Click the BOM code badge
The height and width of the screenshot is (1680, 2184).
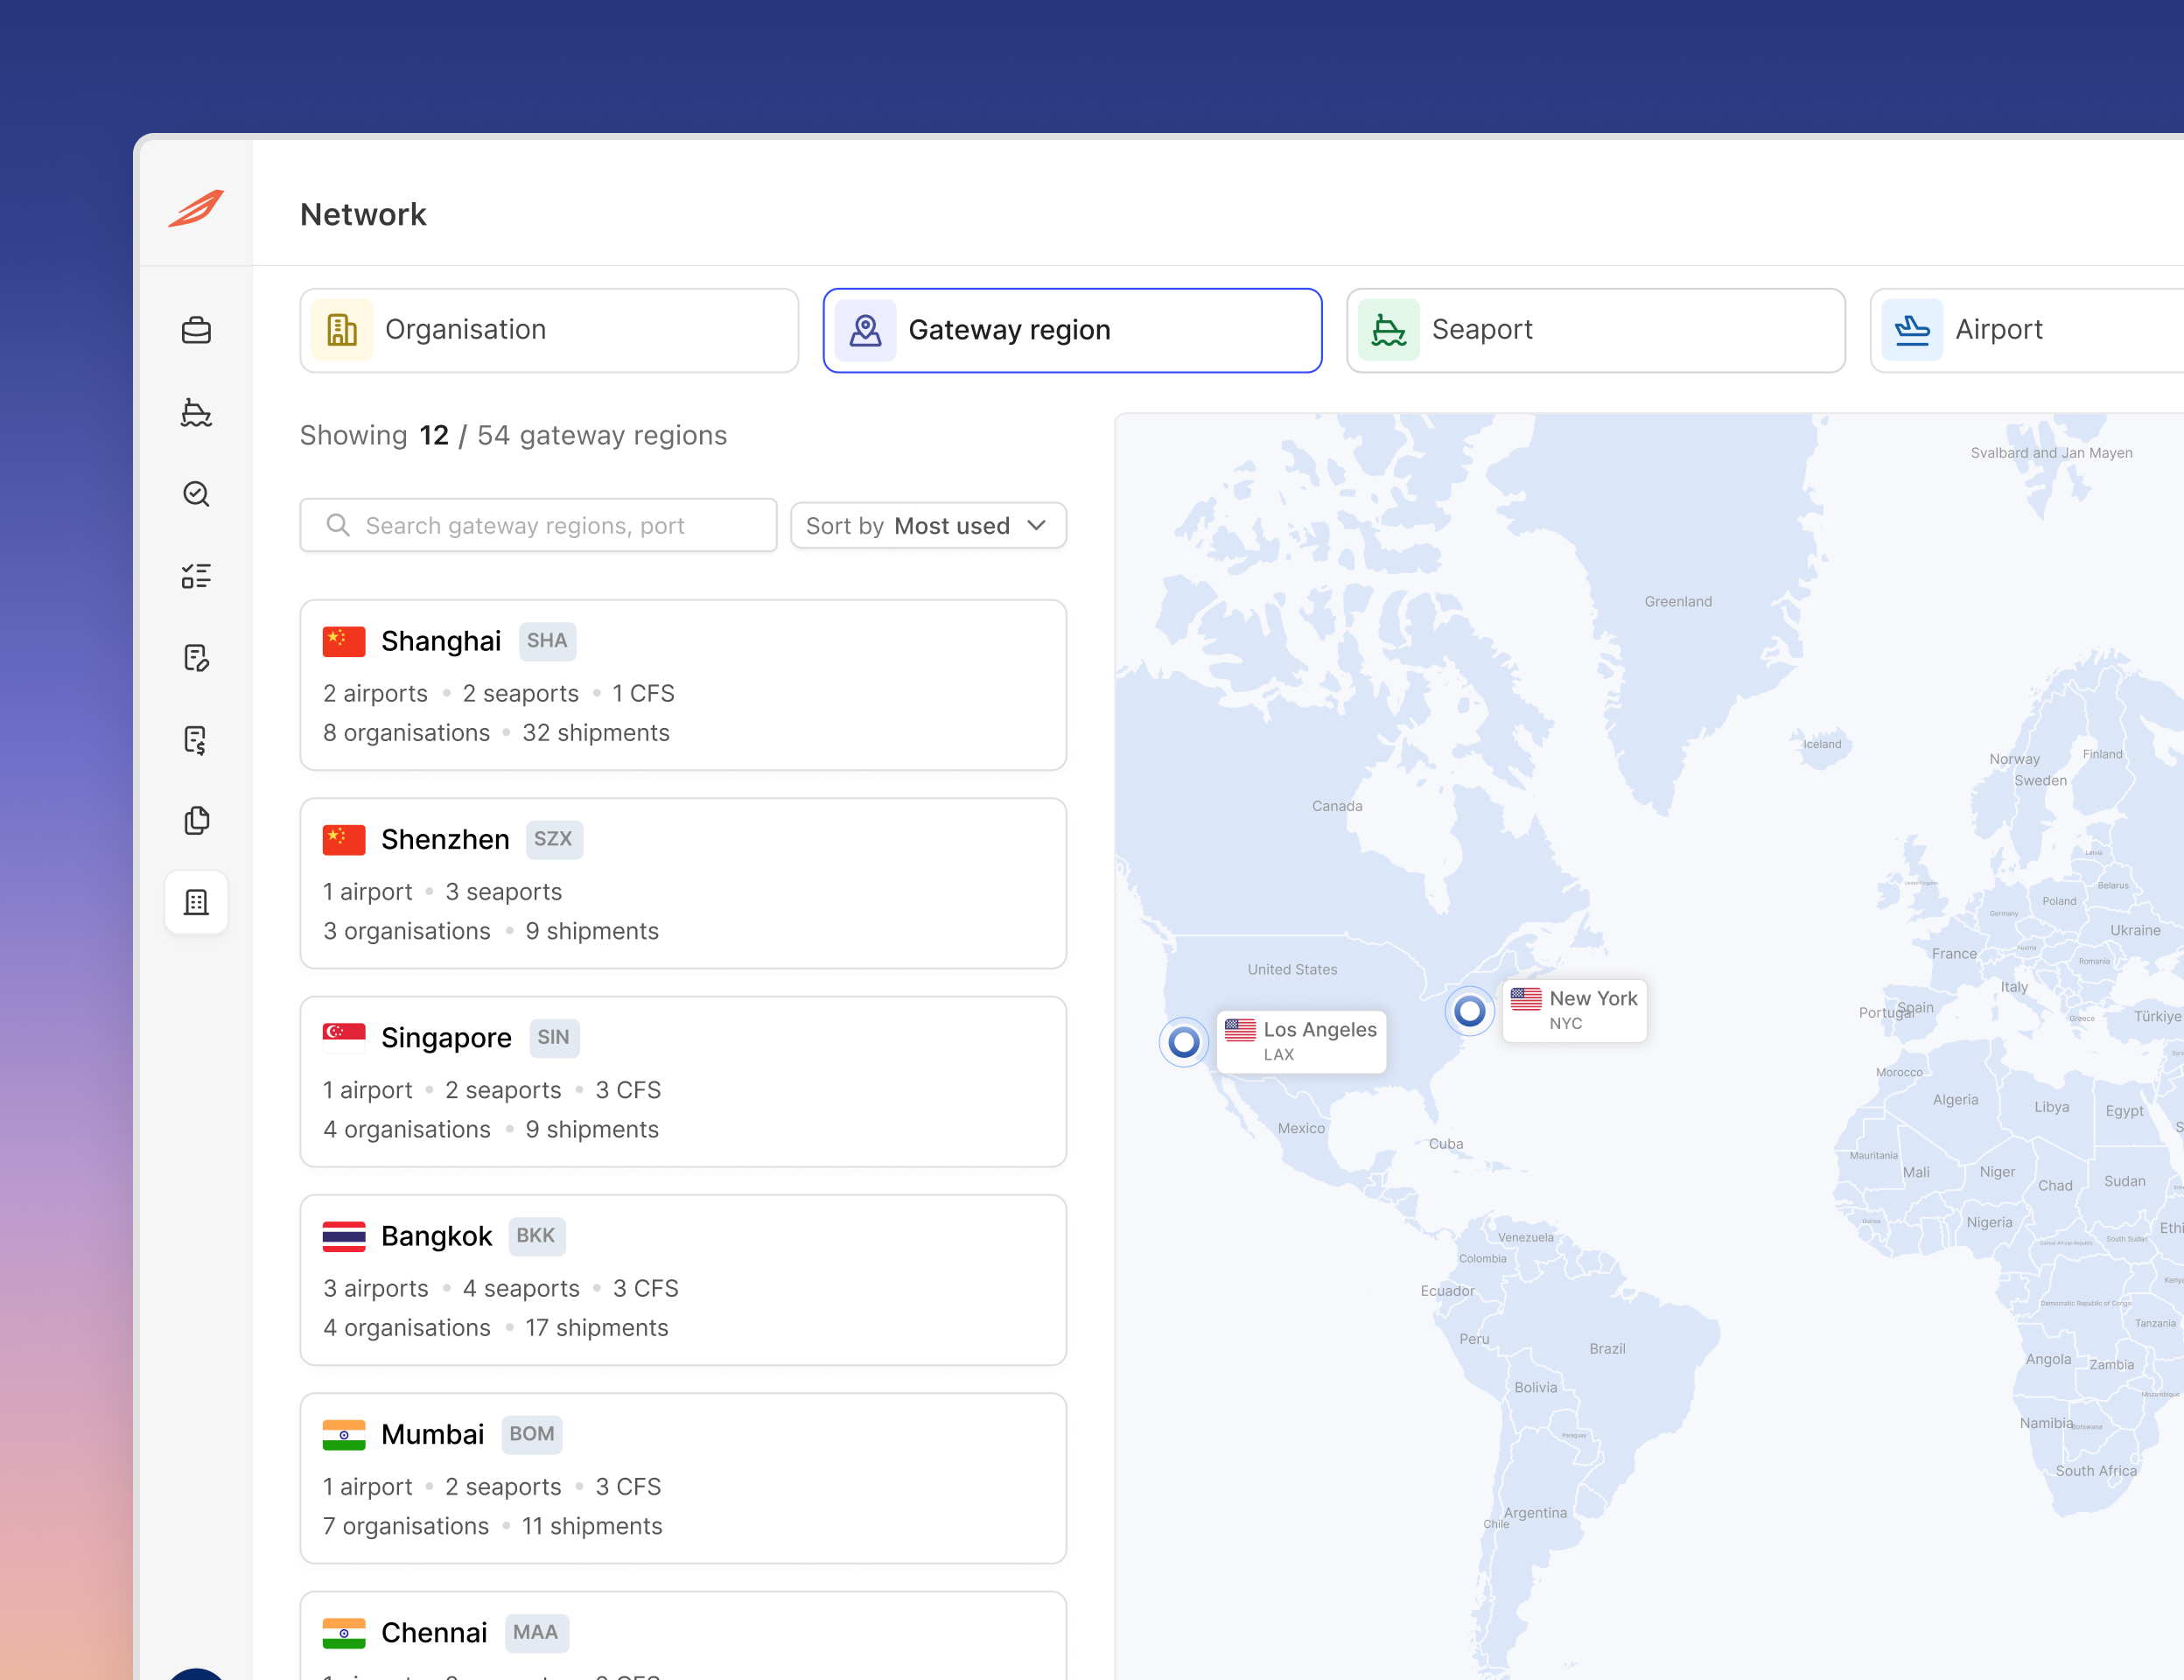[x=531, y=1434]
